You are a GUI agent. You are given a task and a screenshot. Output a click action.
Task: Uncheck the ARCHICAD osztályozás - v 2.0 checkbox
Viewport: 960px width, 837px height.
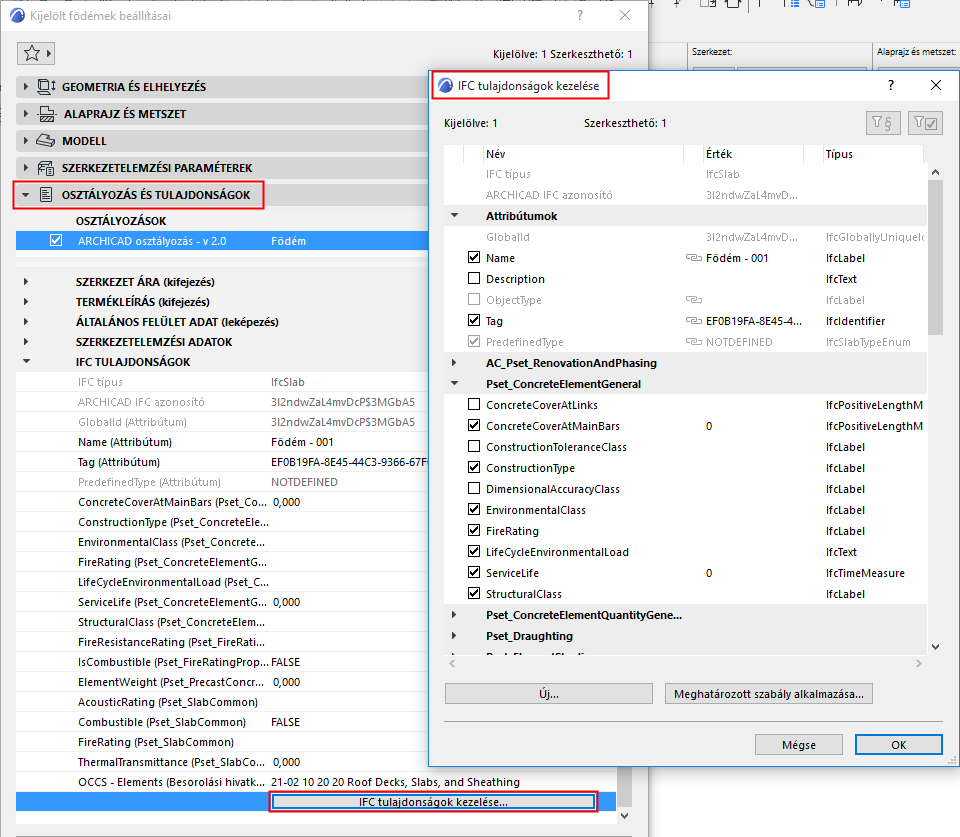[x=56, y=241]
